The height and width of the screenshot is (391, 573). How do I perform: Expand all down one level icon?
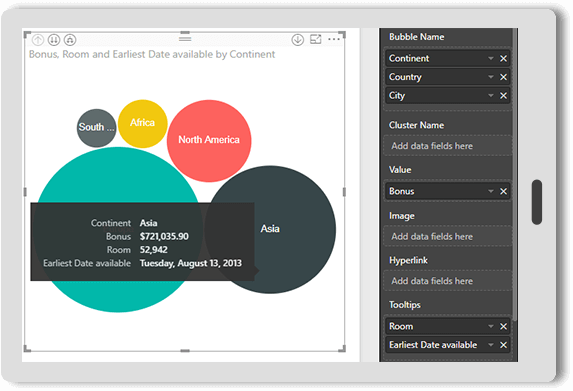click(x=70, y=39)
